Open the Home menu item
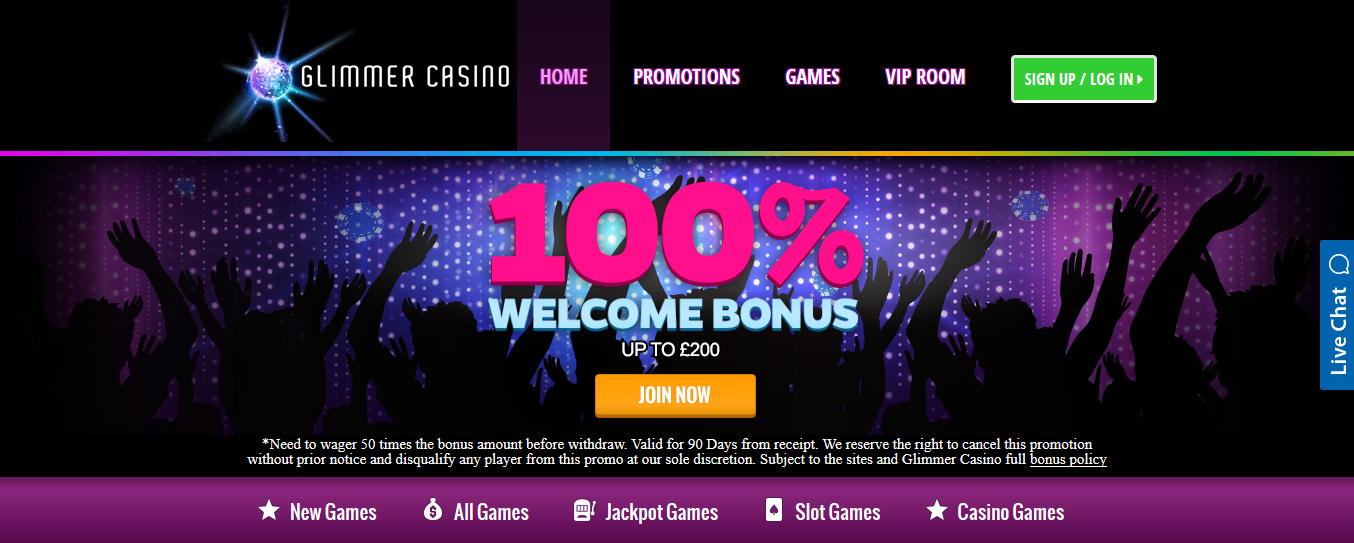This screenshot has width=1354, height=543. (564, 77)
